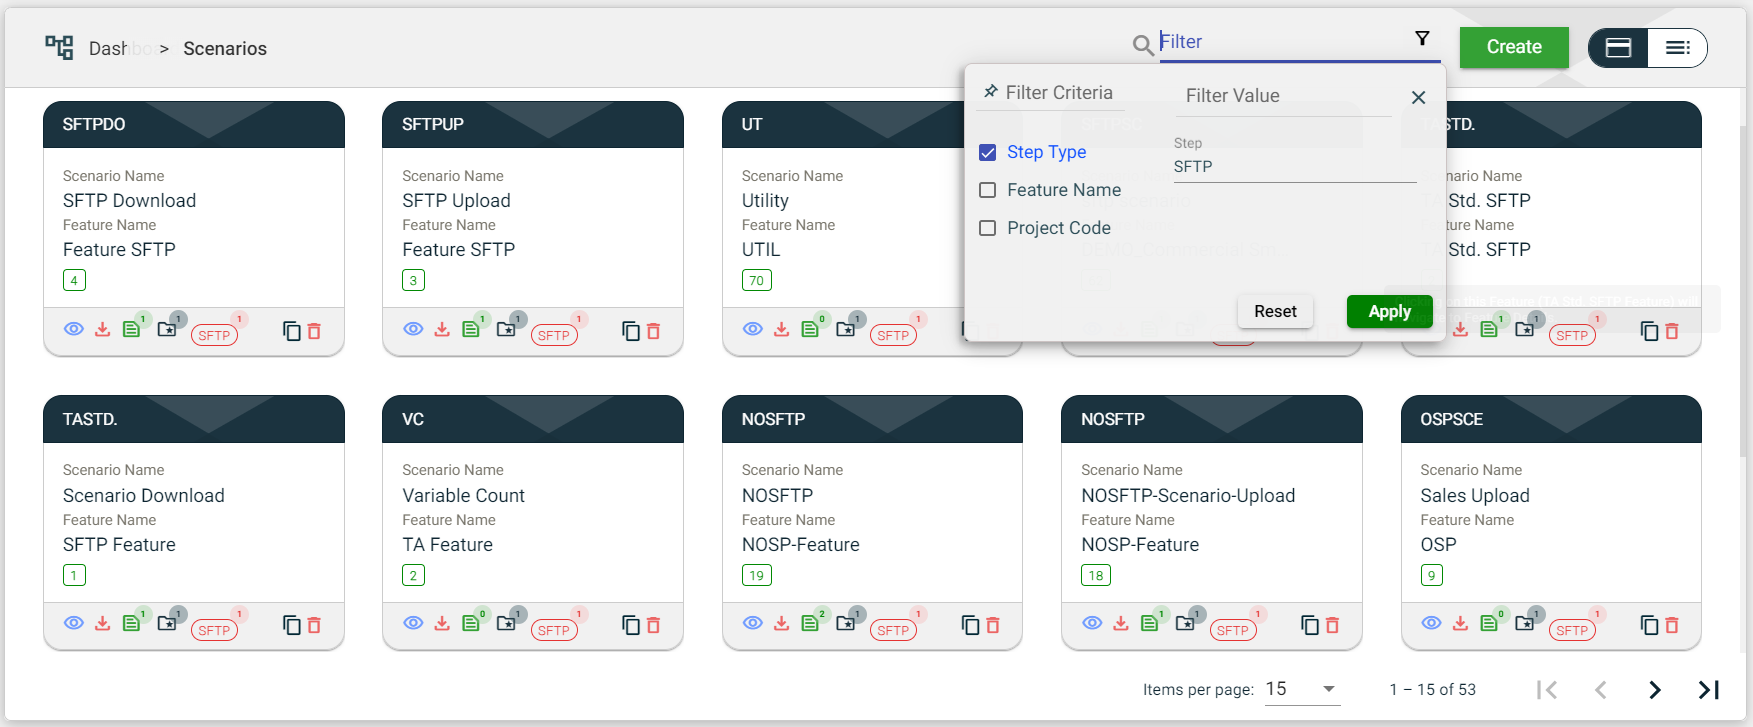Click the search magnifier icon

1142,45
